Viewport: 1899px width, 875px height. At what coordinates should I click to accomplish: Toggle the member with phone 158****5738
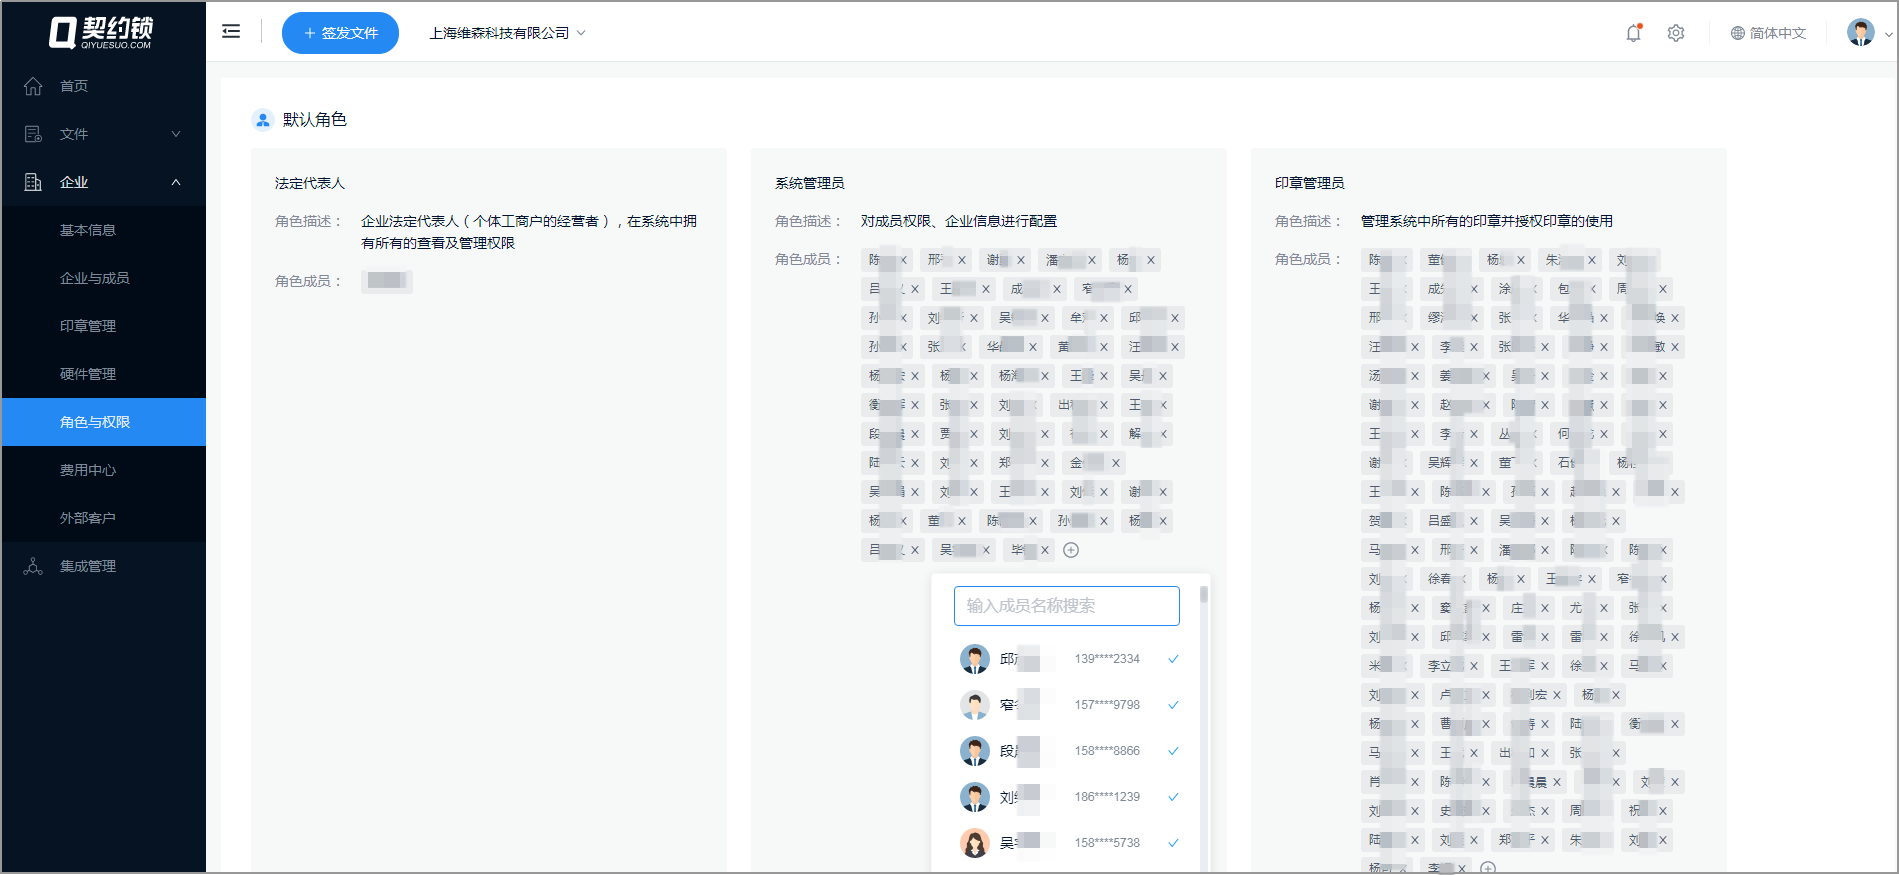(x=1070, y=843)
